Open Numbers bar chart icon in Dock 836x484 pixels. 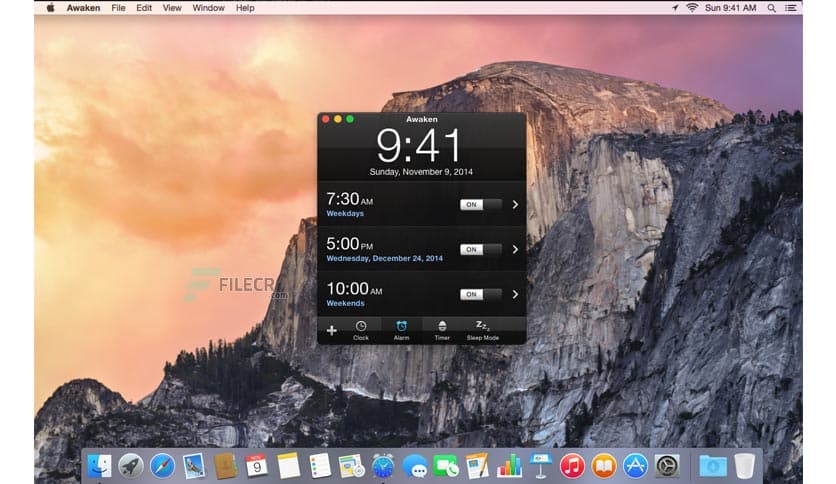509,466
